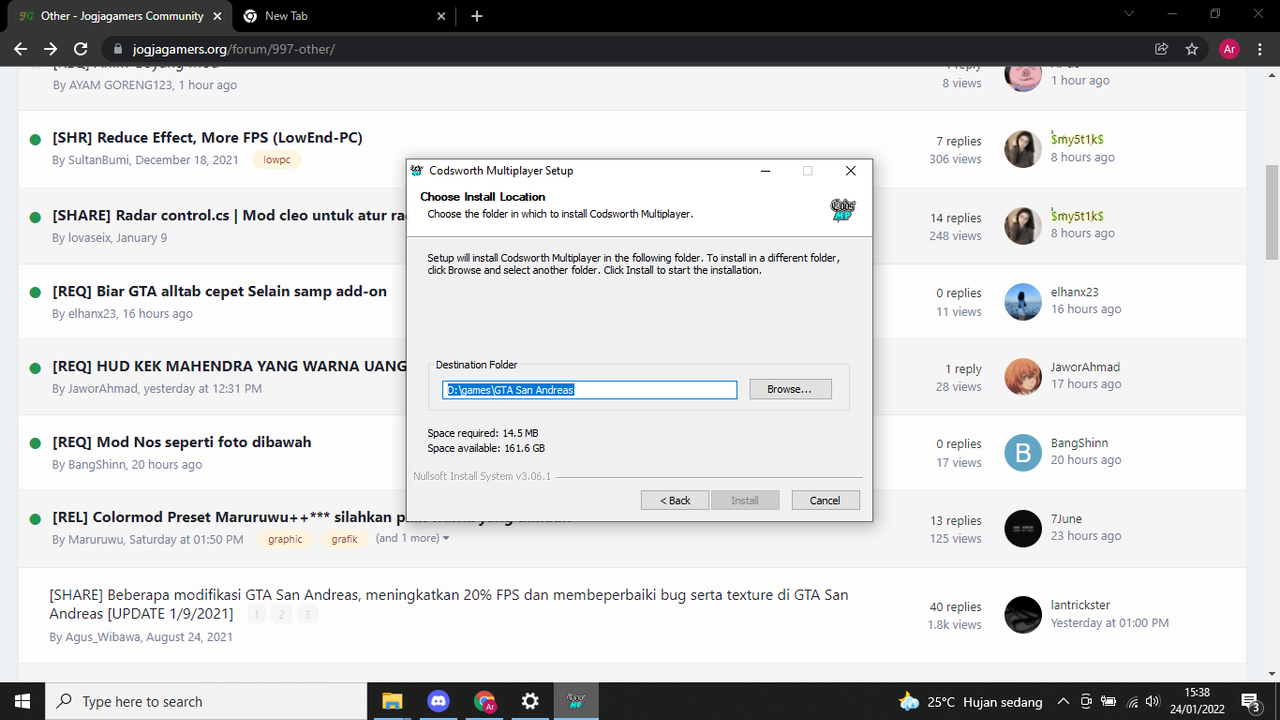Click the page vertical scrollbar thumb

1271,210
